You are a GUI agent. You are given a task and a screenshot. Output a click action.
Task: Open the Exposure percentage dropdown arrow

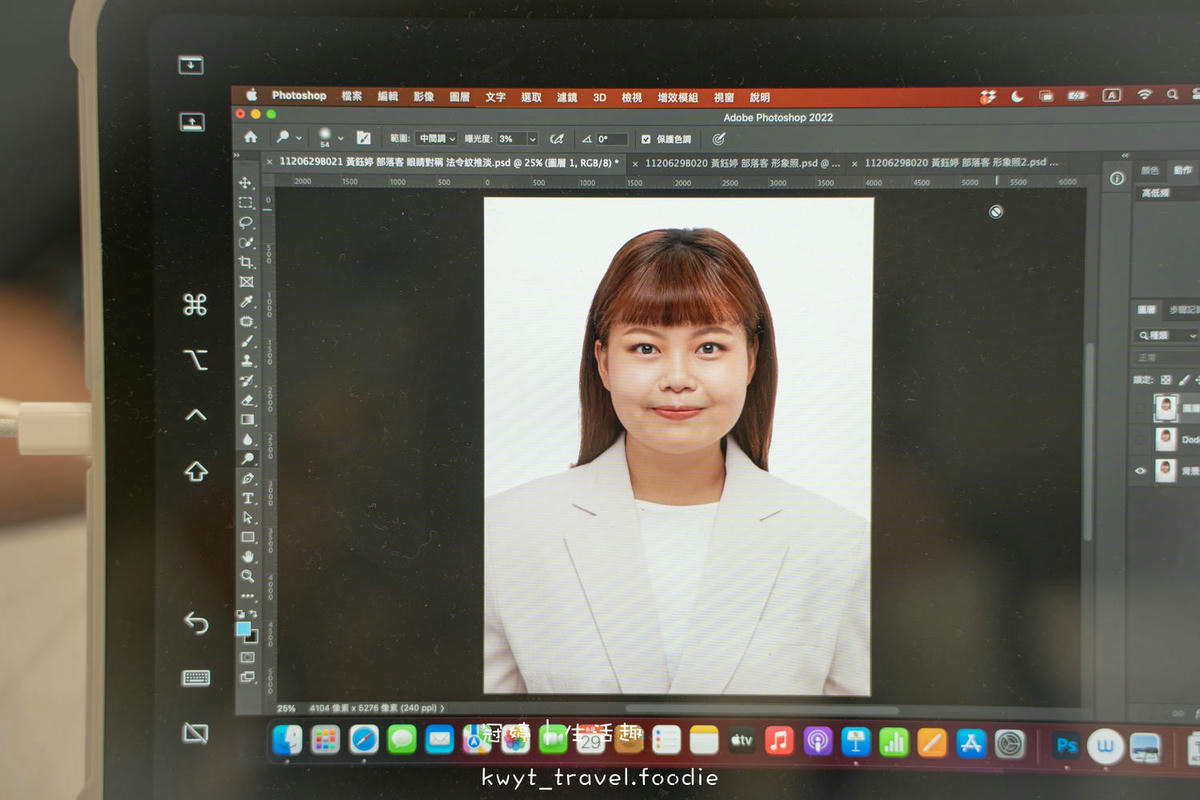coord(532,139)
